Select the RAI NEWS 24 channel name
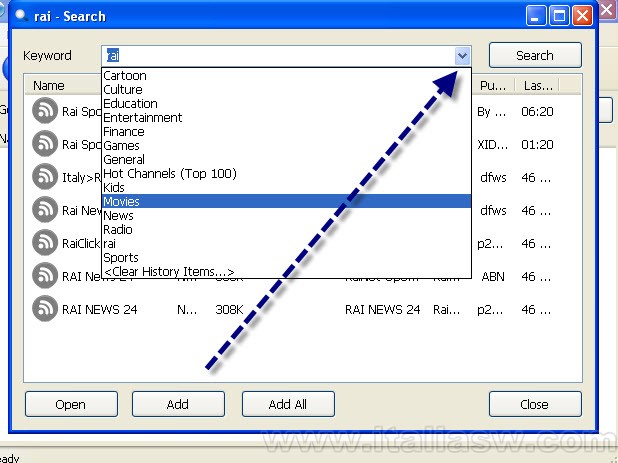This screenshot has height=463, width=618. [100, 309]
